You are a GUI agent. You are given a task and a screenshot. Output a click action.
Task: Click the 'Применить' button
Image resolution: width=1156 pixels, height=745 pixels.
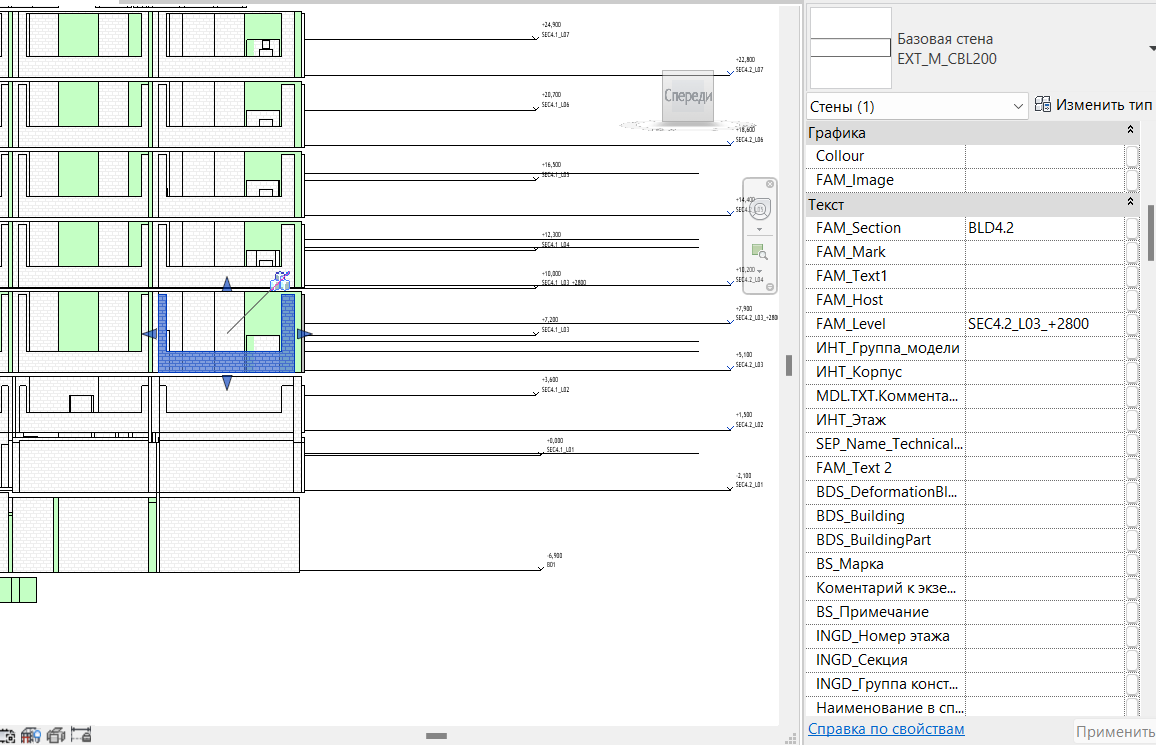[1115, 731]
